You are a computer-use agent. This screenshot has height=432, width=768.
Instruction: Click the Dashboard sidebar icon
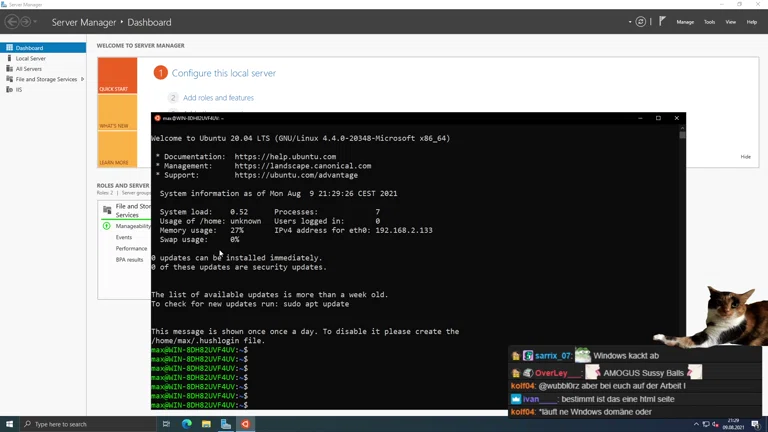[9, 48]
